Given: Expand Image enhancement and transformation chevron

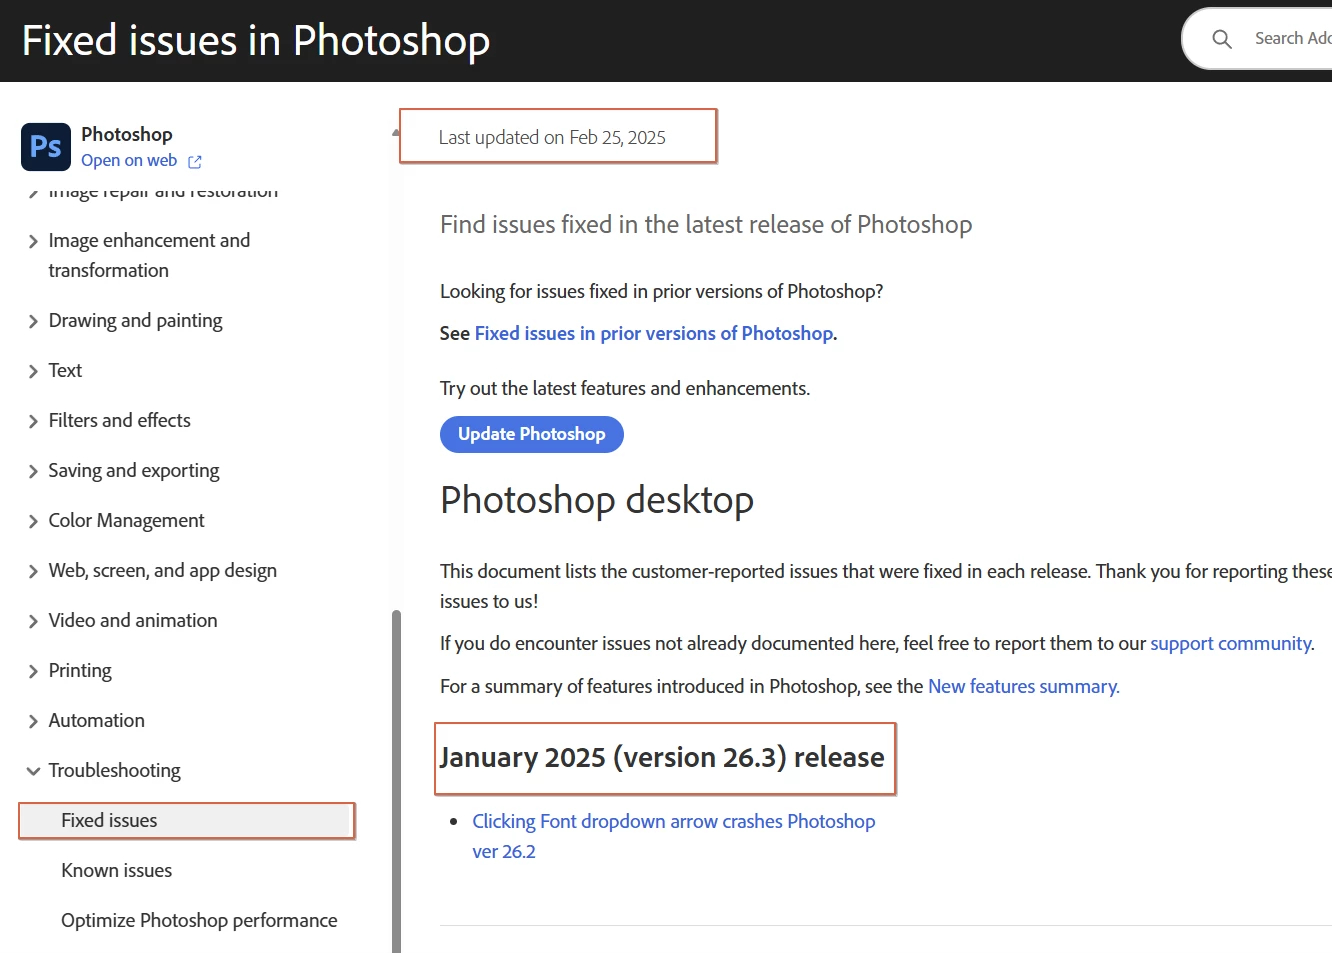Looking at the screenshot, I should pos(33,241).
